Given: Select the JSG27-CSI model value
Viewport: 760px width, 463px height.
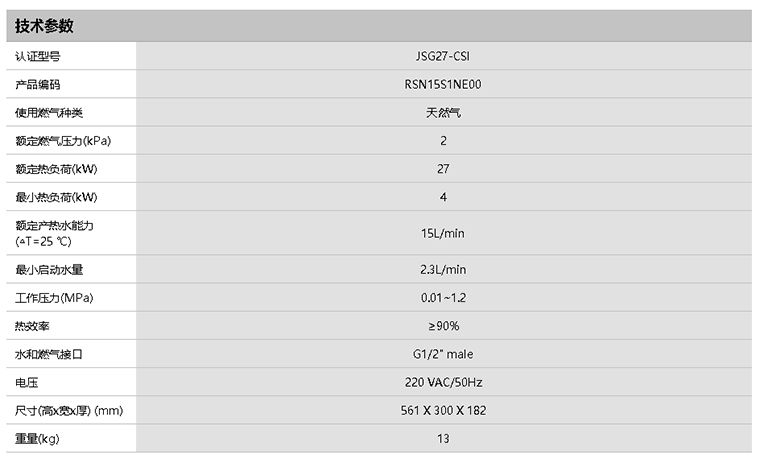Looking at the screenshot, I should 443,56.
